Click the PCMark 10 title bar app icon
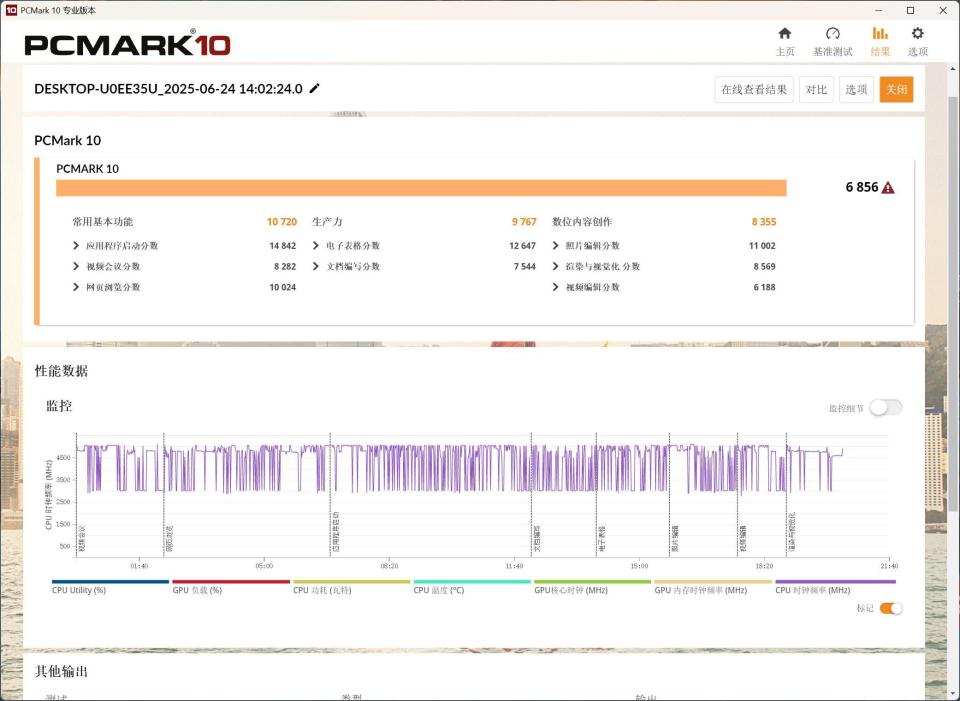Image resolution: width=960 pixels, height=701 pixels. (10, 10)
